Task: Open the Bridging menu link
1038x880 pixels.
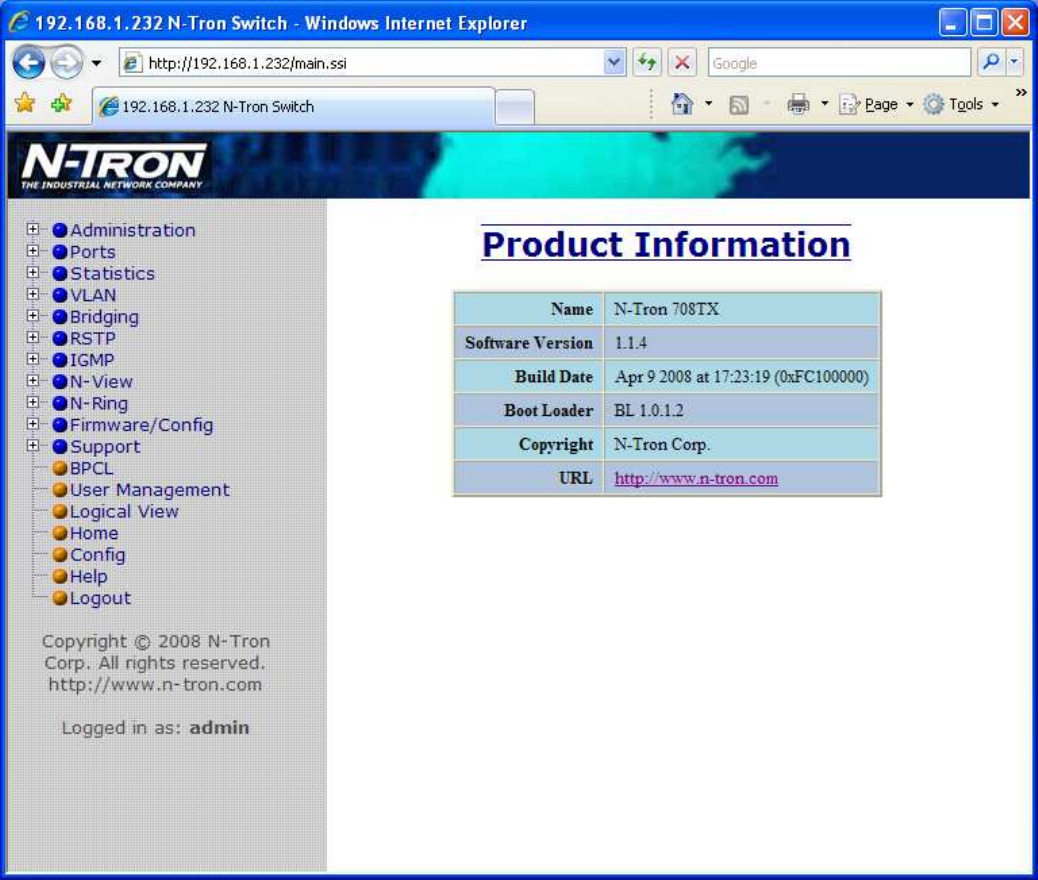Action: pyautogui.click(x=105, y=317)
